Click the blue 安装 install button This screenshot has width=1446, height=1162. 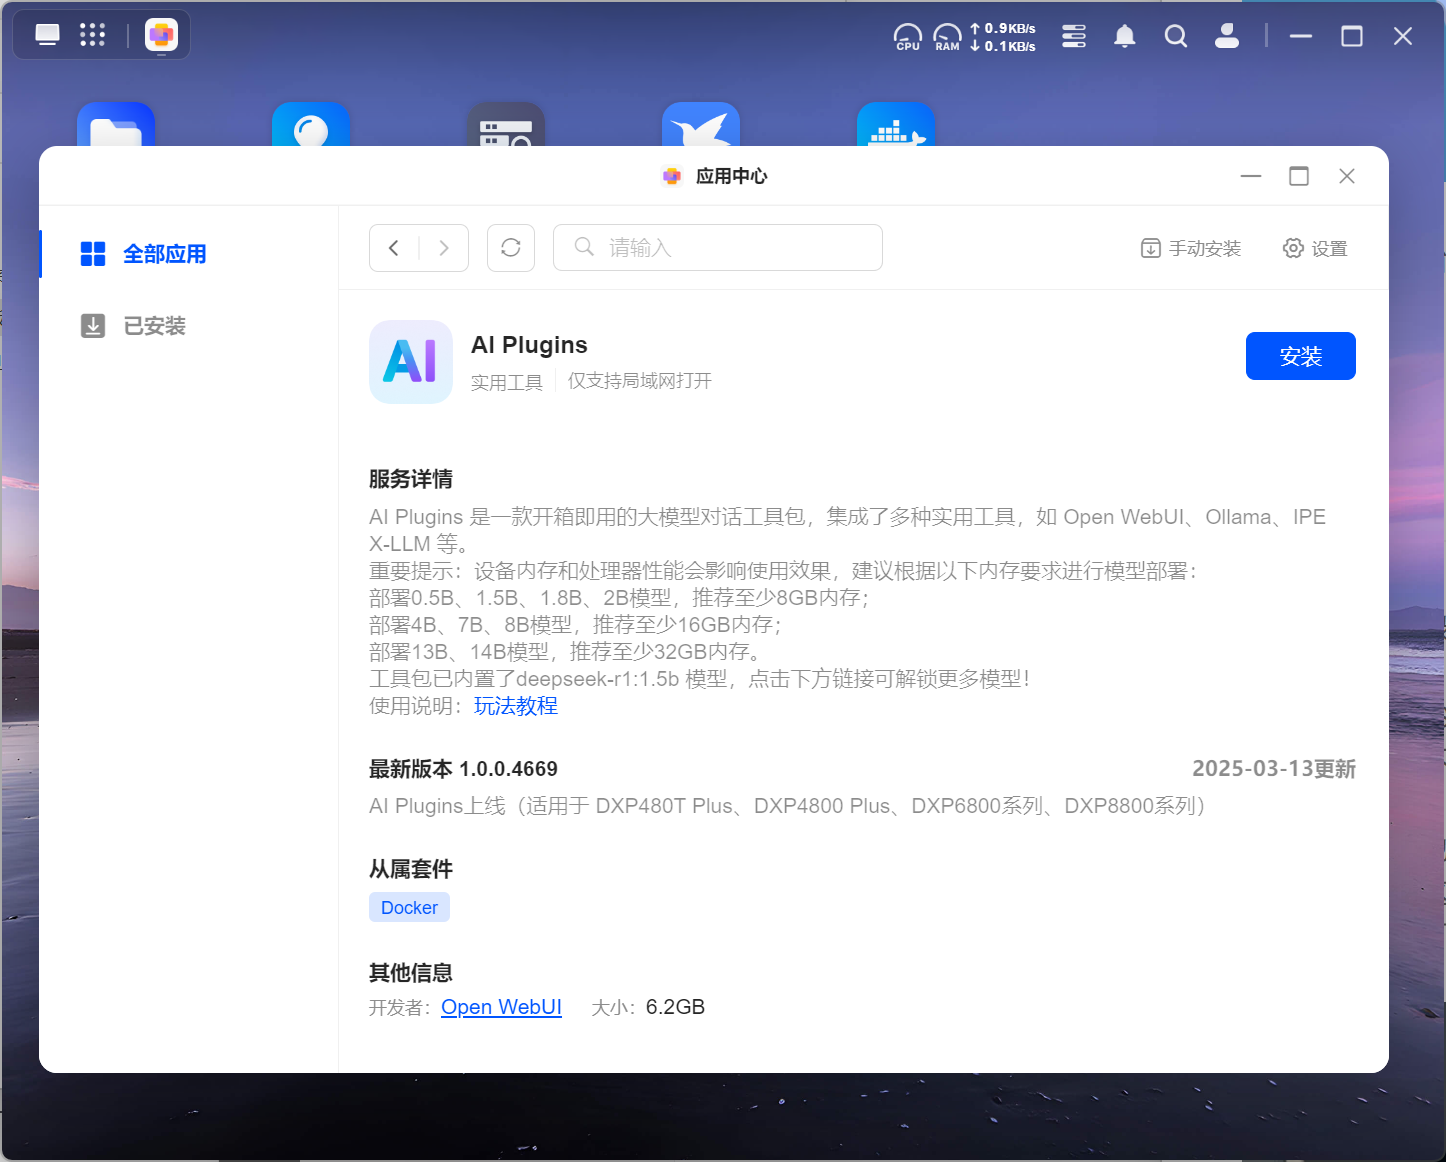coord(1301,356)
